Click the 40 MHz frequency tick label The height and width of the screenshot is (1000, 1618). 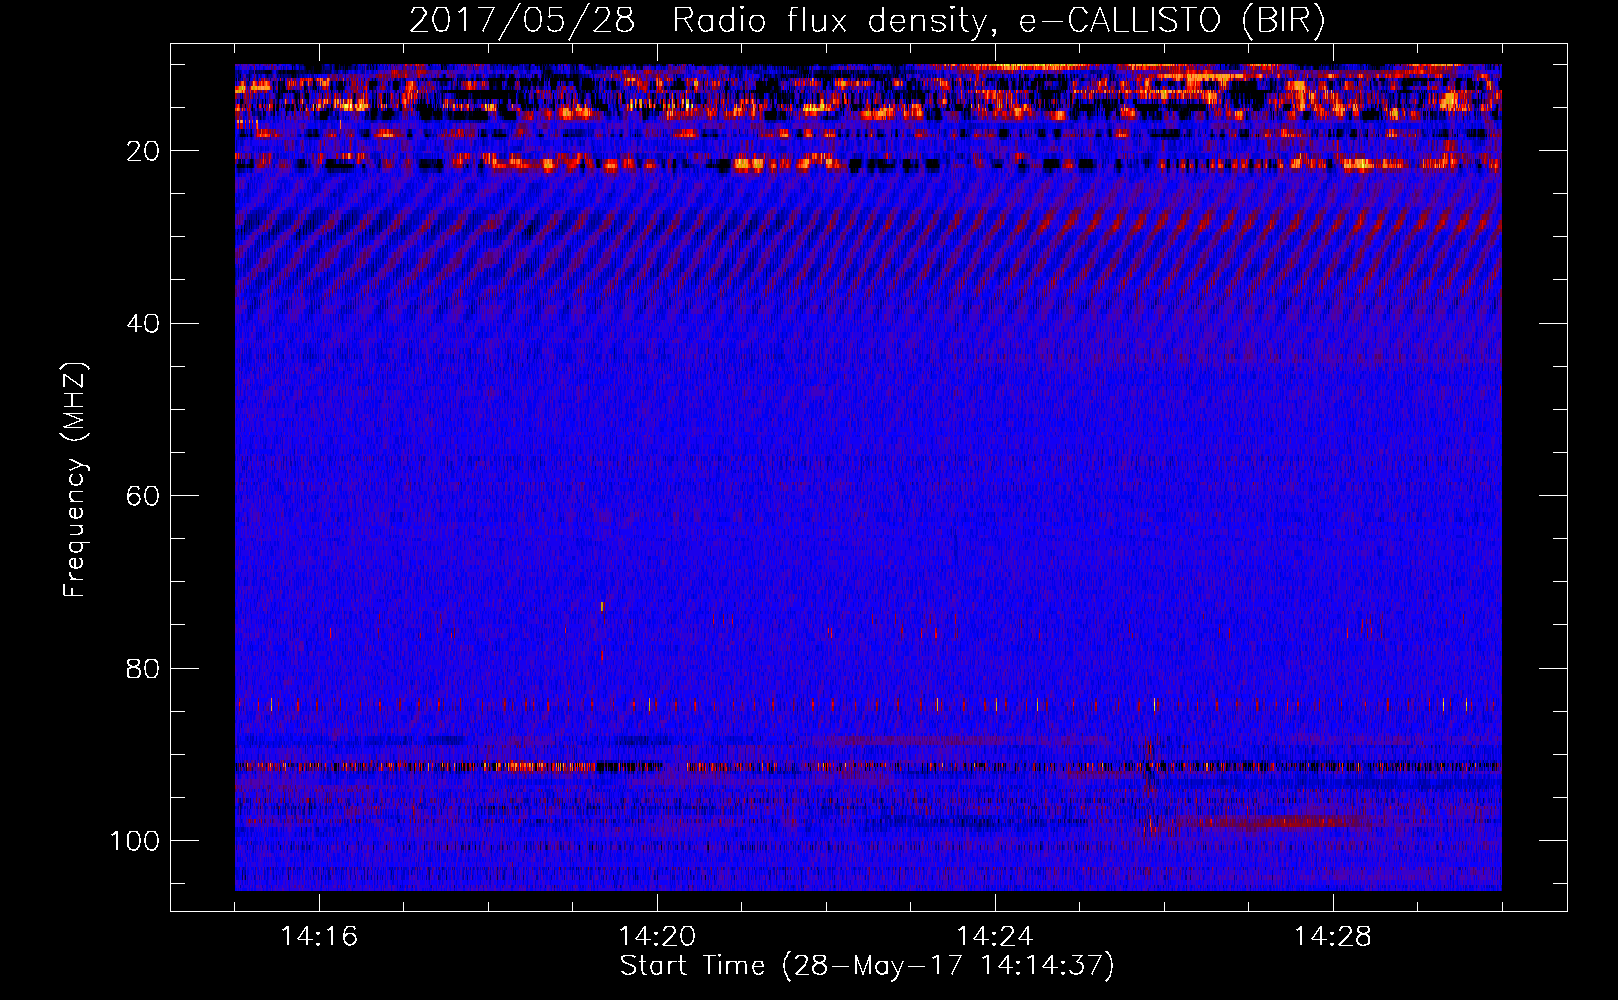(143, 323)
